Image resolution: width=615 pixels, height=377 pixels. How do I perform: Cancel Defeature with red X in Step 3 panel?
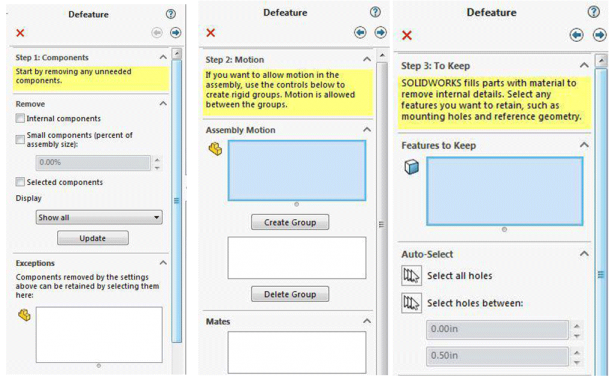tap(407, 36)
